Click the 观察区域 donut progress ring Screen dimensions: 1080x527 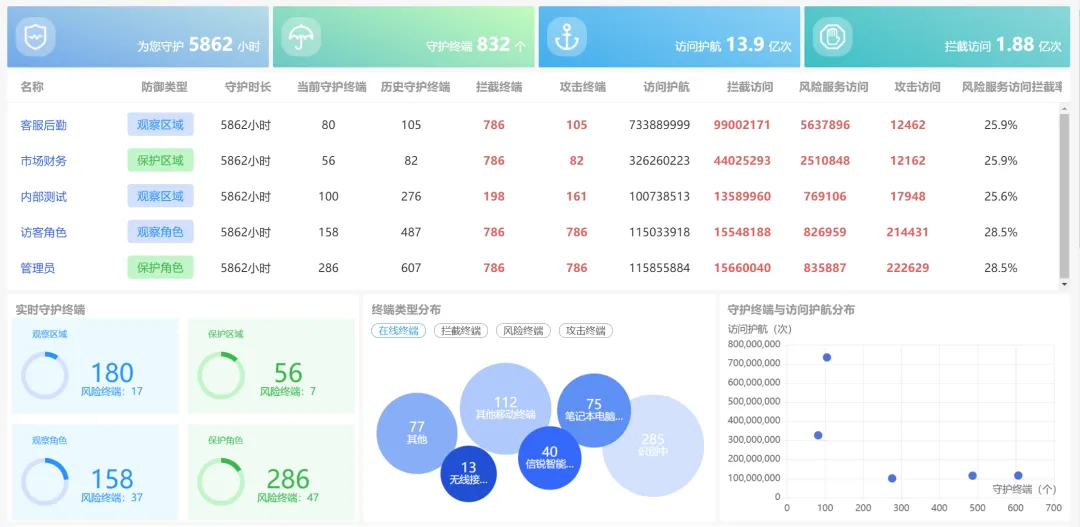45,375
